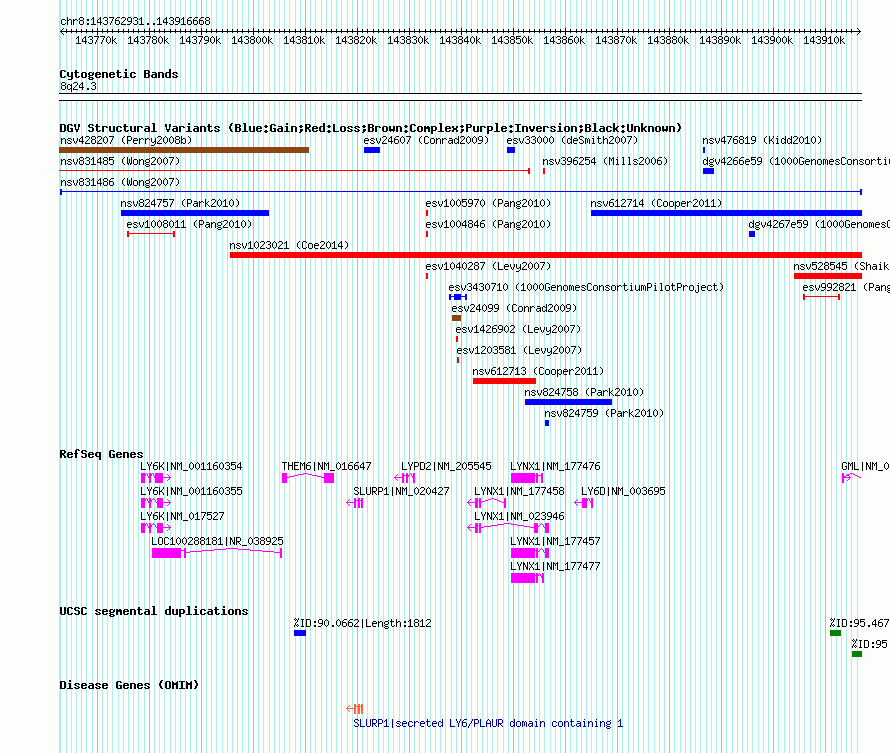
Task: Click the 143770k ruler tick label
Action: 96,40
